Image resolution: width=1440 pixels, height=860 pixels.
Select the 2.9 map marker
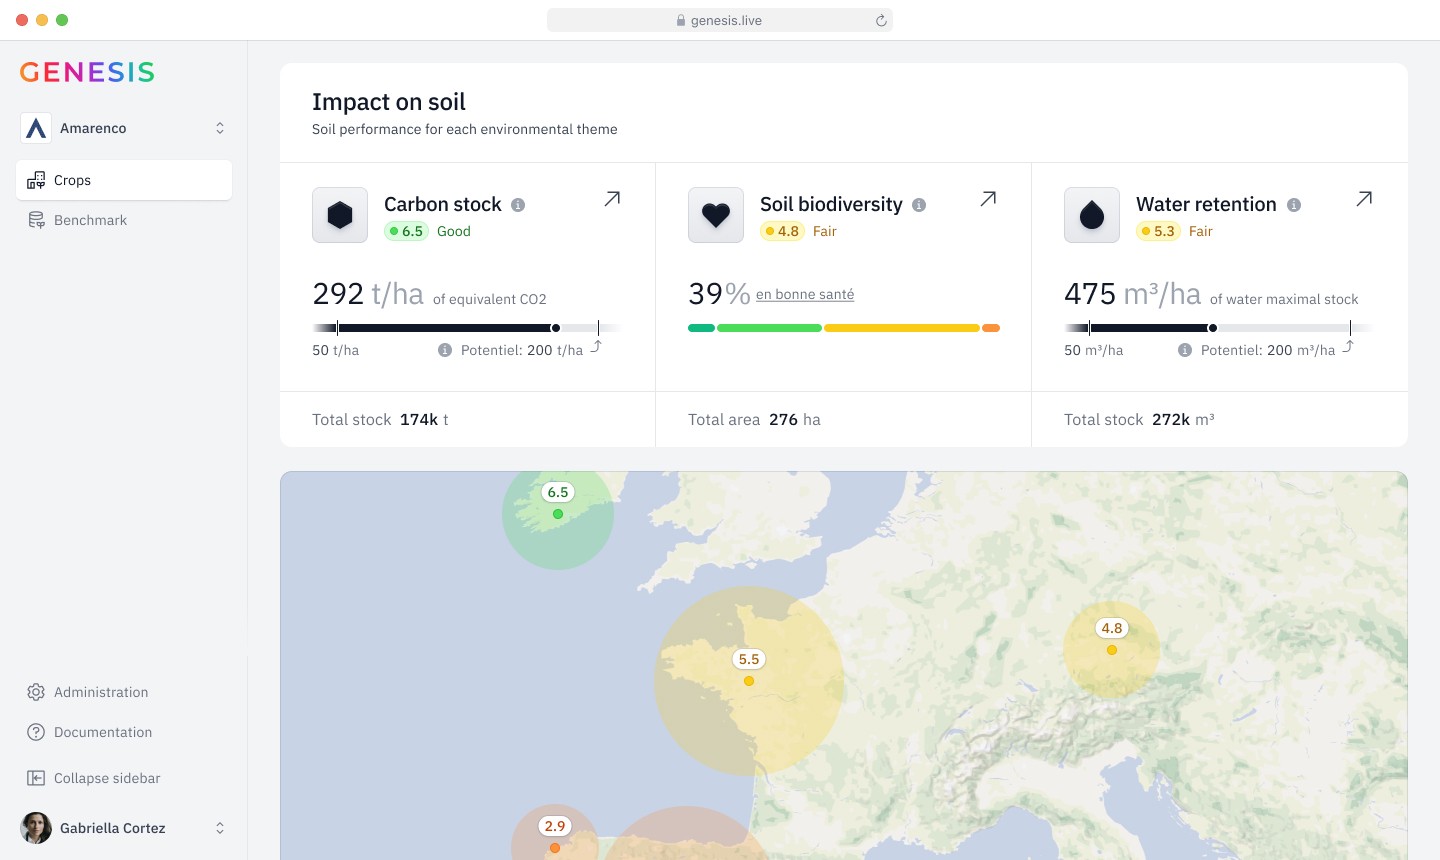point(555,826)
